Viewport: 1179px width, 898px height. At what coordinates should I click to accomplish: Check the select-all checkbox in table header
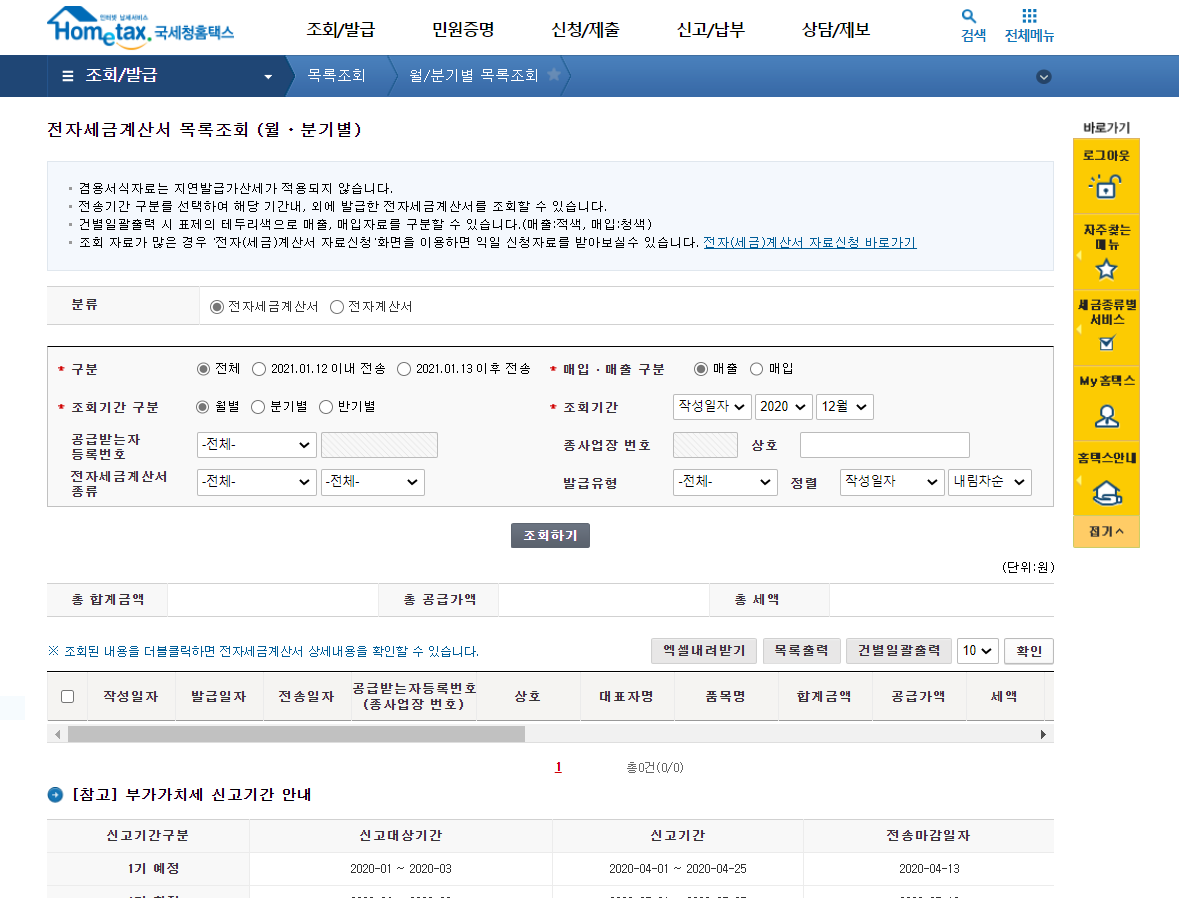(x=68, y=696)
